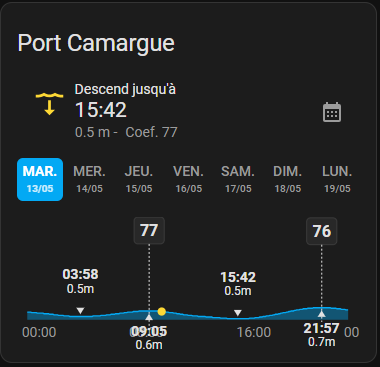The image size is (380, 367).
Task: Click low tide marker triangle at 15:42
Action: click(237, 313)
